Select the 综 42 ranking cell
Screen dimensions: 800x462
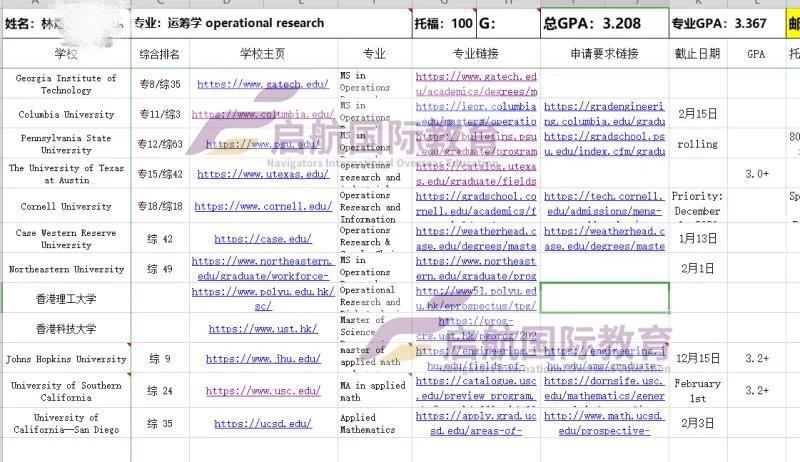tap(160, 239)
